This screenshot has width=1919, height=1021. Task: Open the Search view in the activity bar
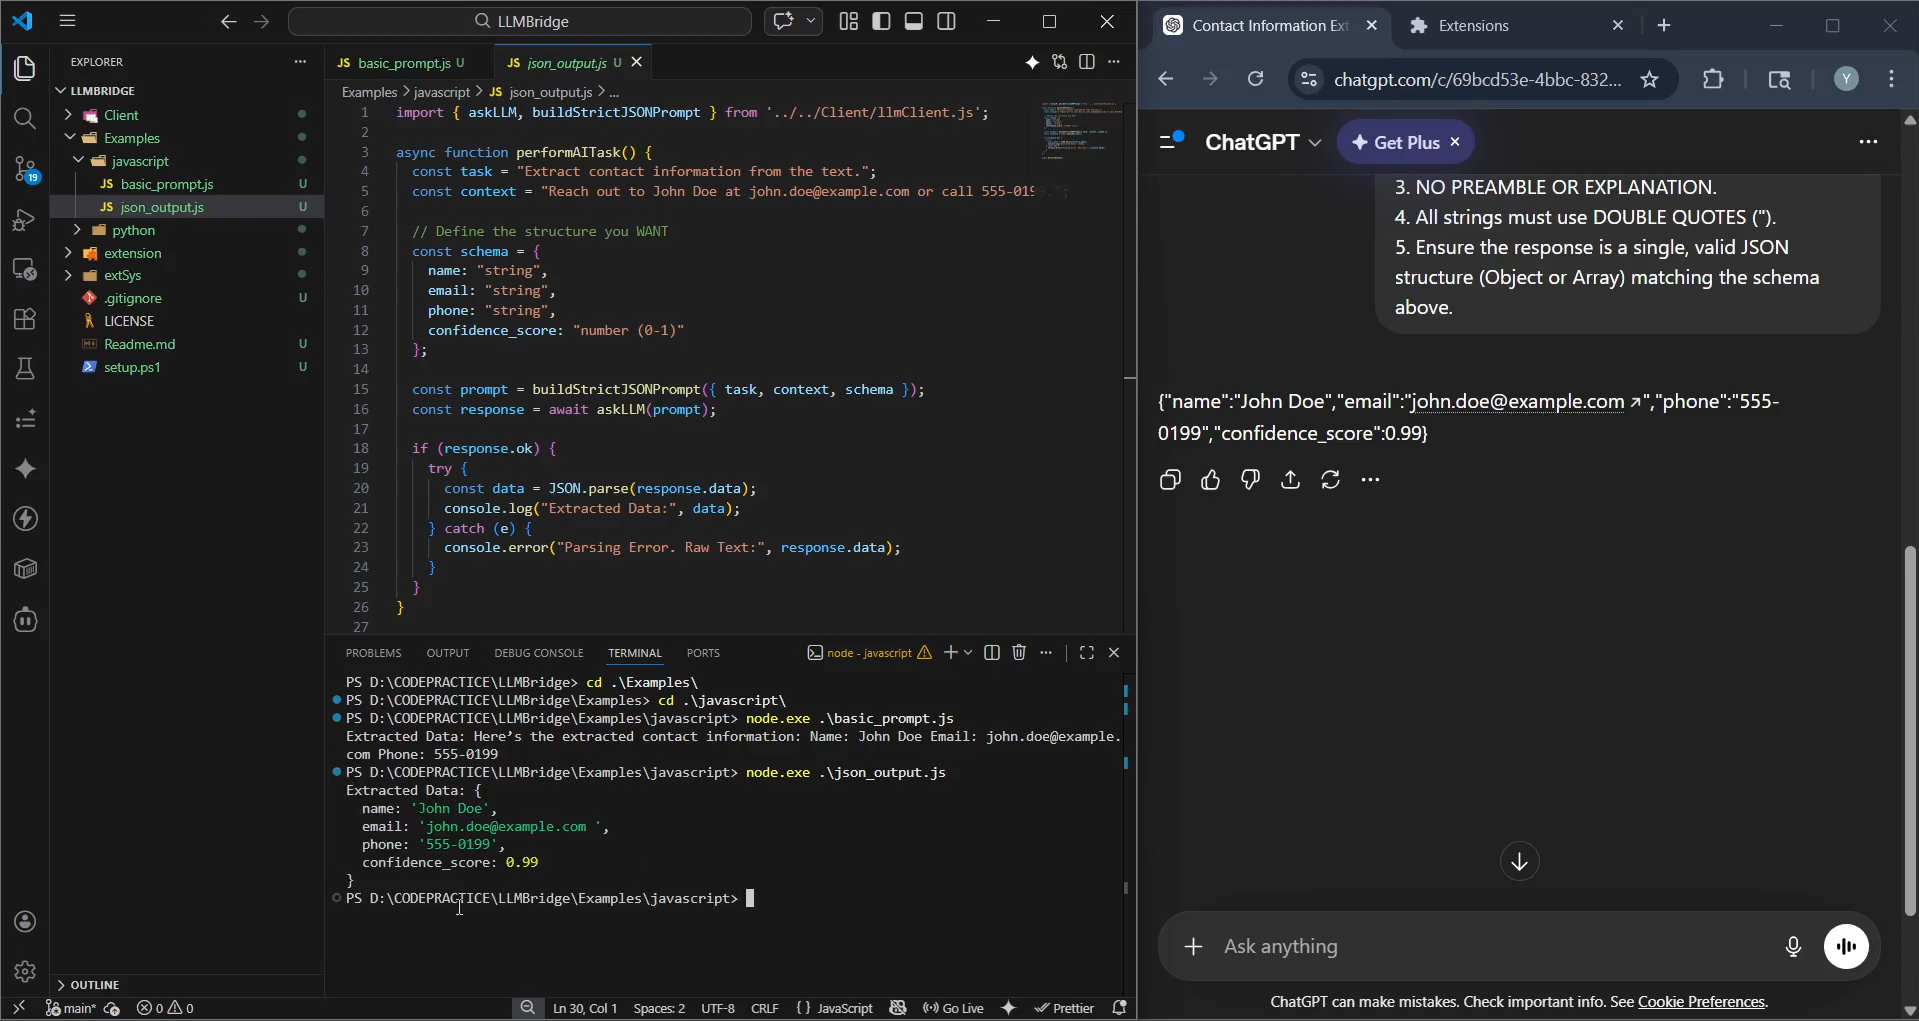(x=25, y=119)
